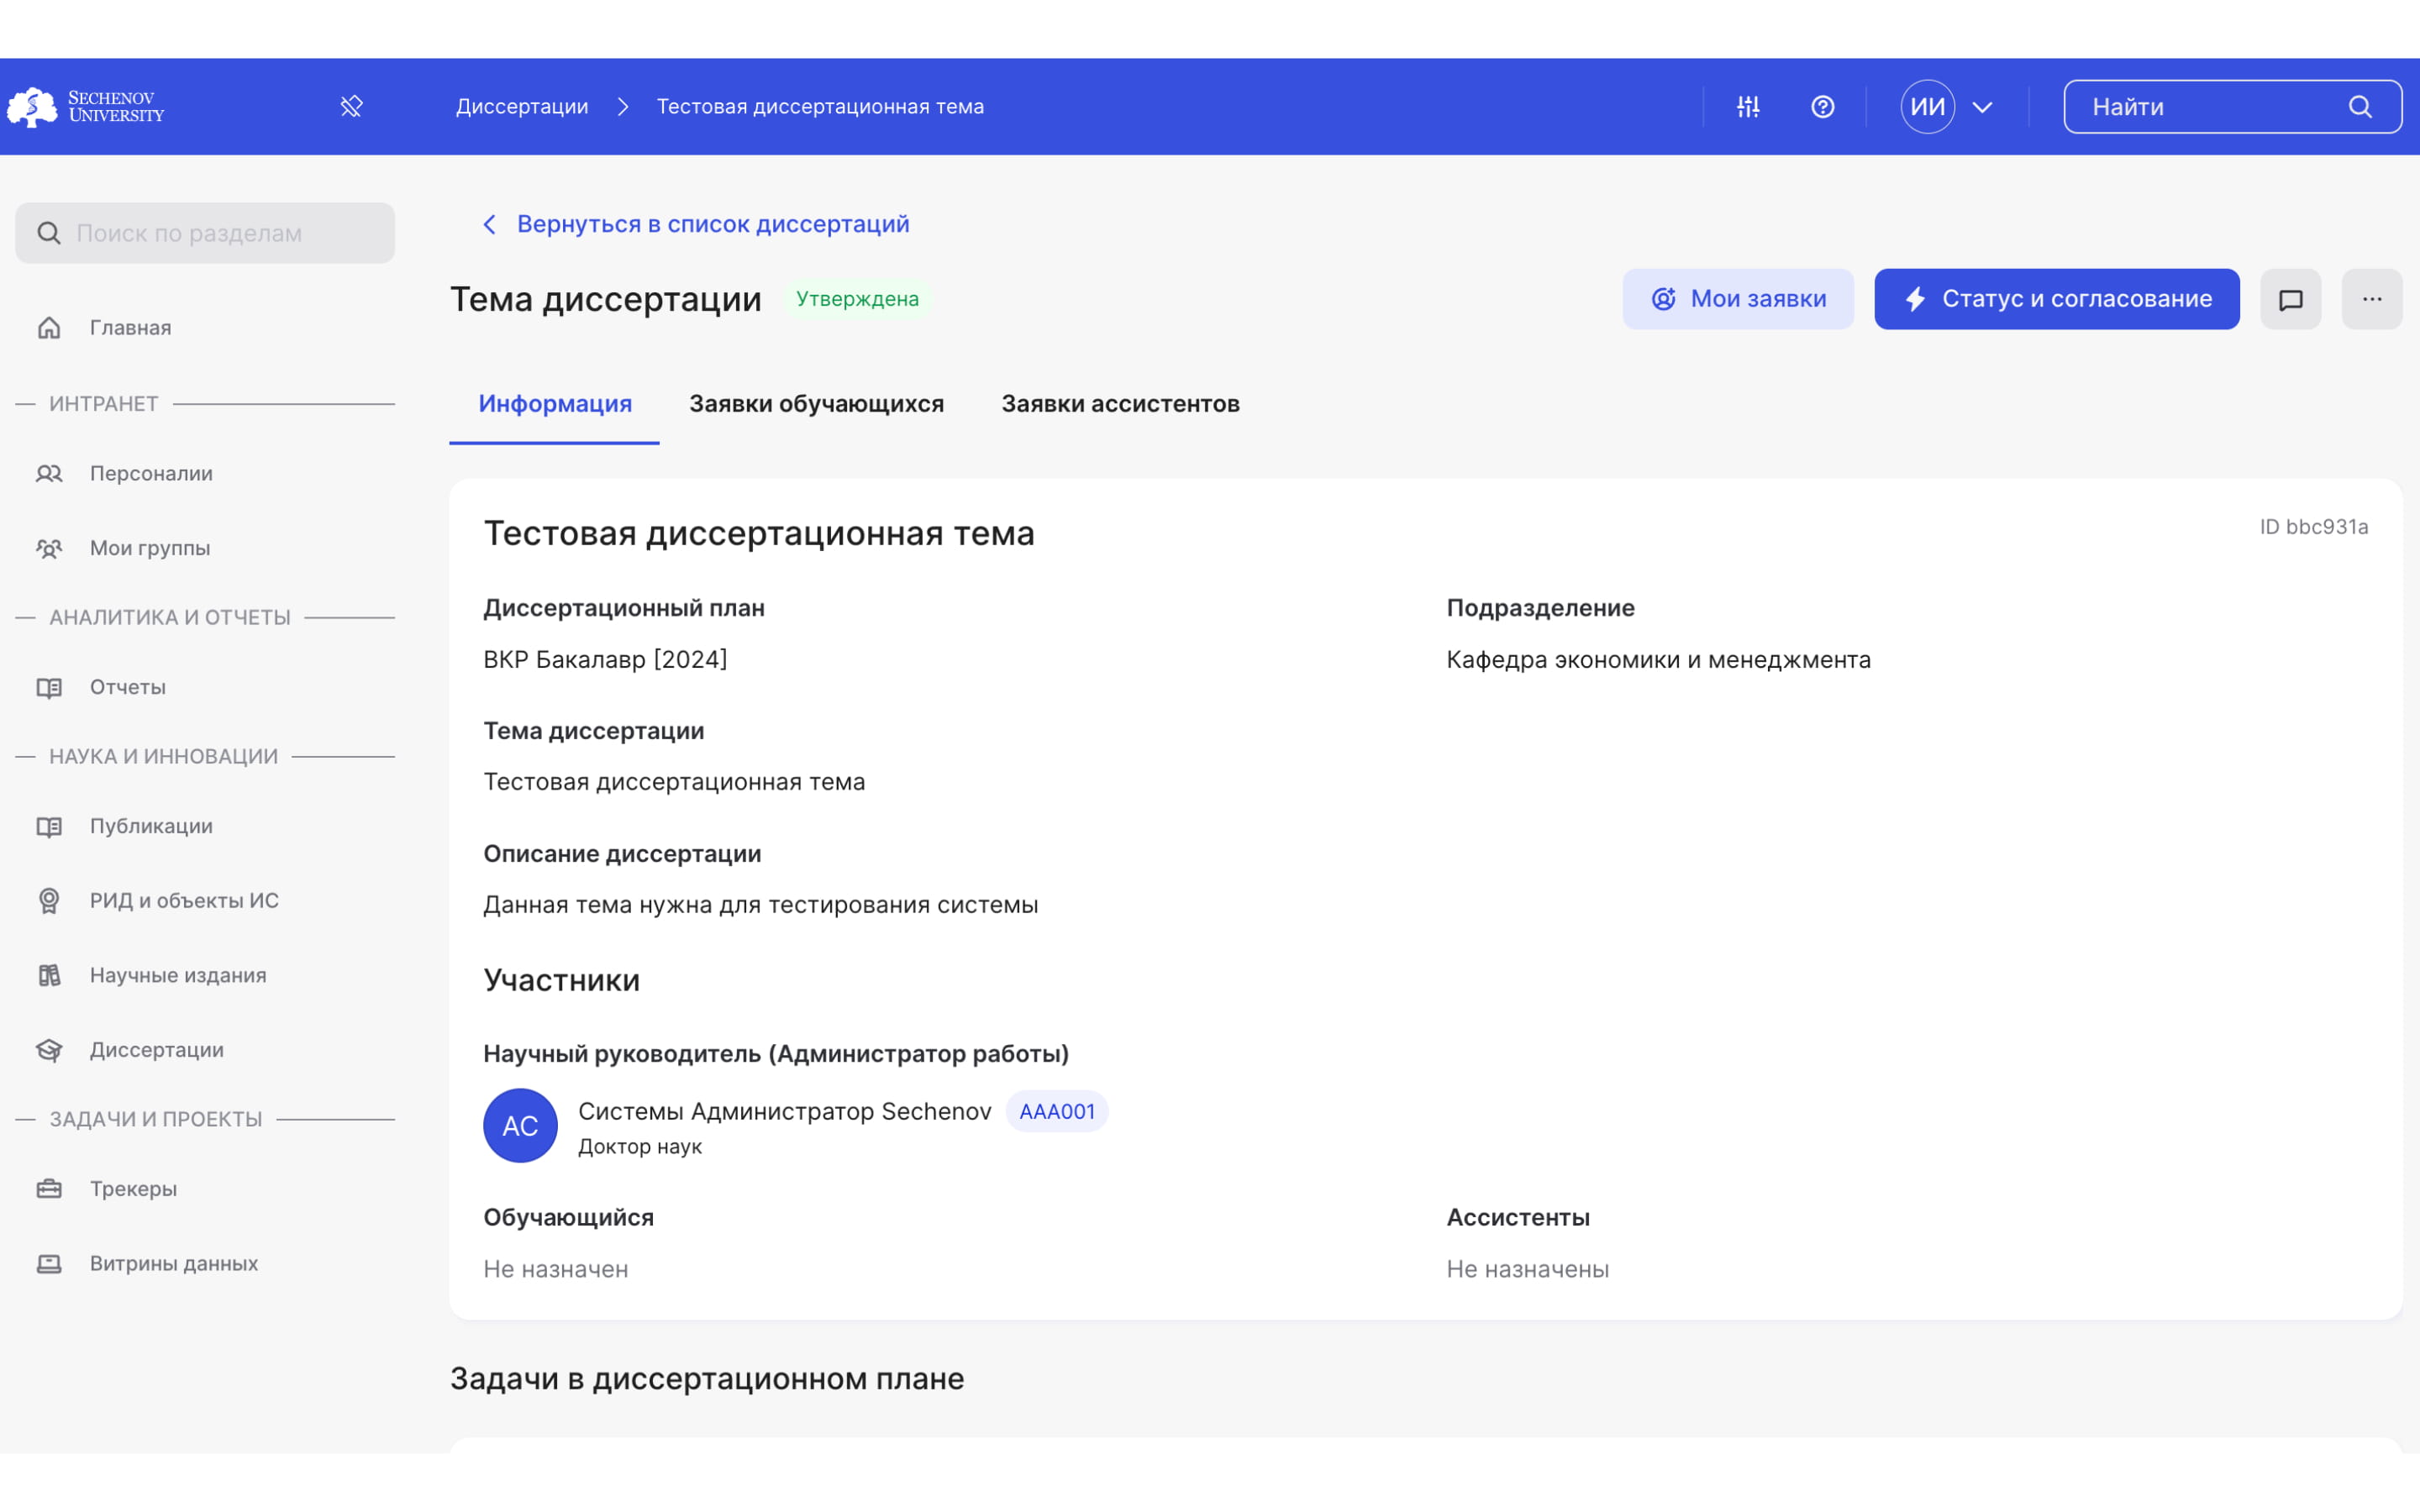The width and height of the screenshot is (2420, 1512).
Task: Click the НАУКА И ИННОВАЦИИ section header
Action: tap(164, 757)
